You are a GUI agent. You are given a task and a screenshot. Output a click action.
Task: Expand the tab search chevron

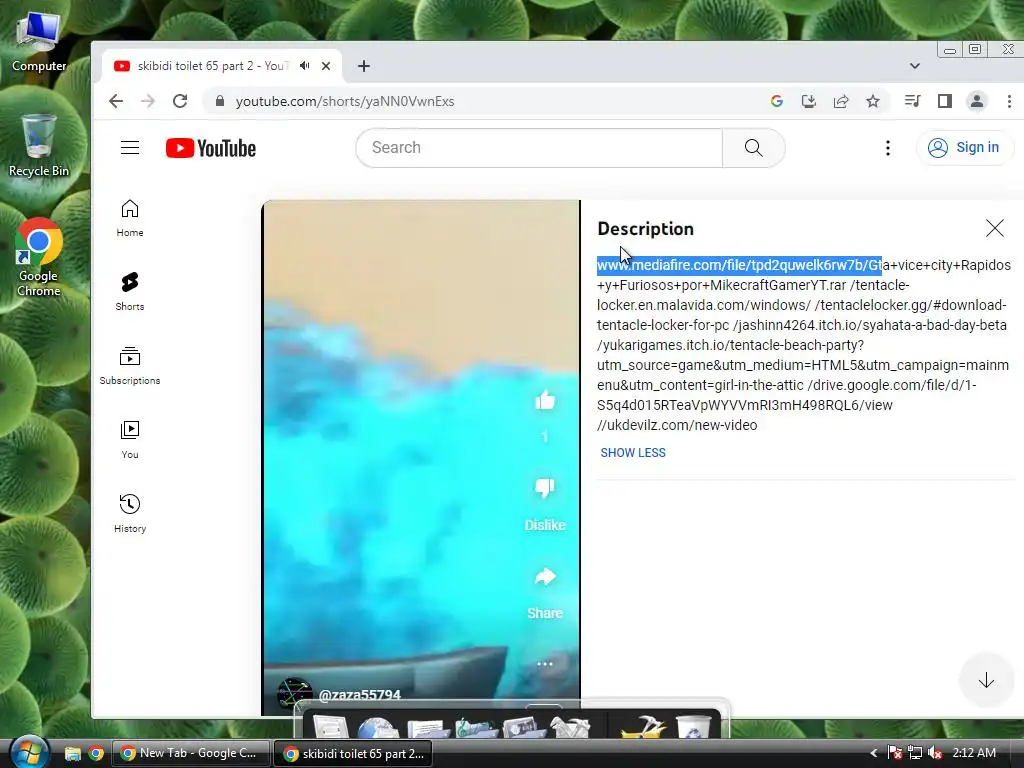[914, 66]
